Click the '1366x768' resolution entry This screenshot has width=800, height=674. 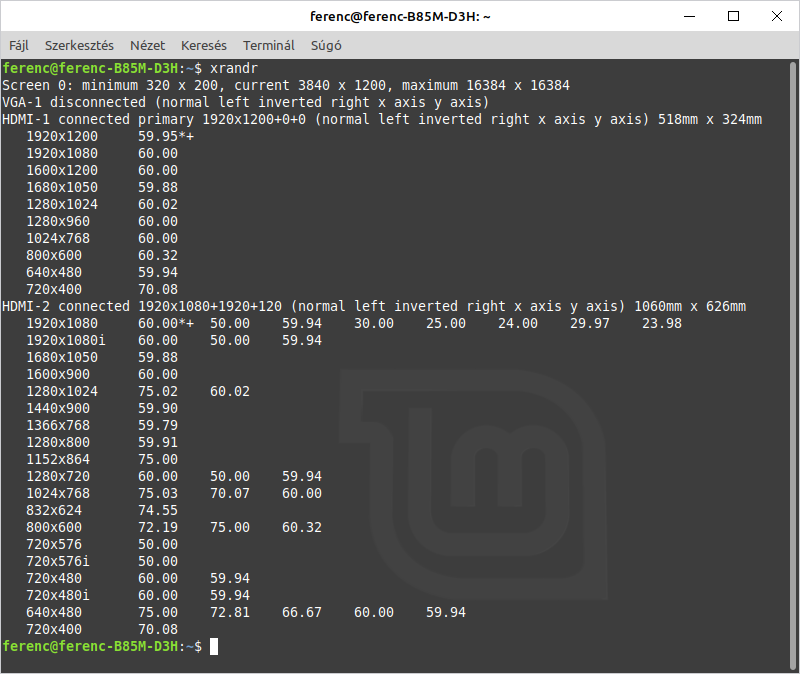coord(58,426)
